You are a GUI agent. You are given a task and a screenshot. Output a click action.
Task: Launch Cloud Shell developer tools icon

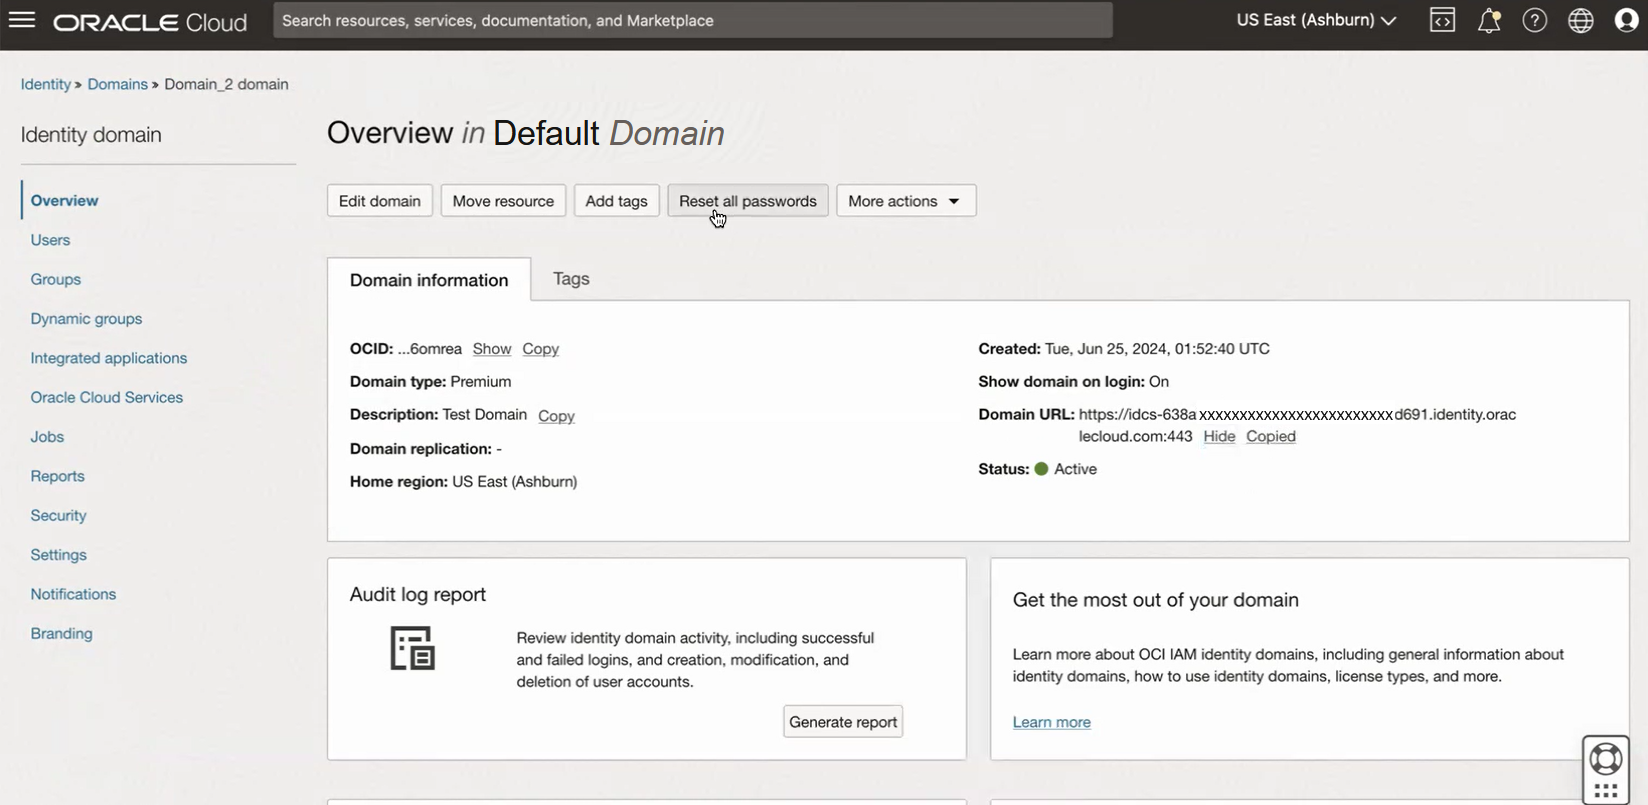point(1442,20)
